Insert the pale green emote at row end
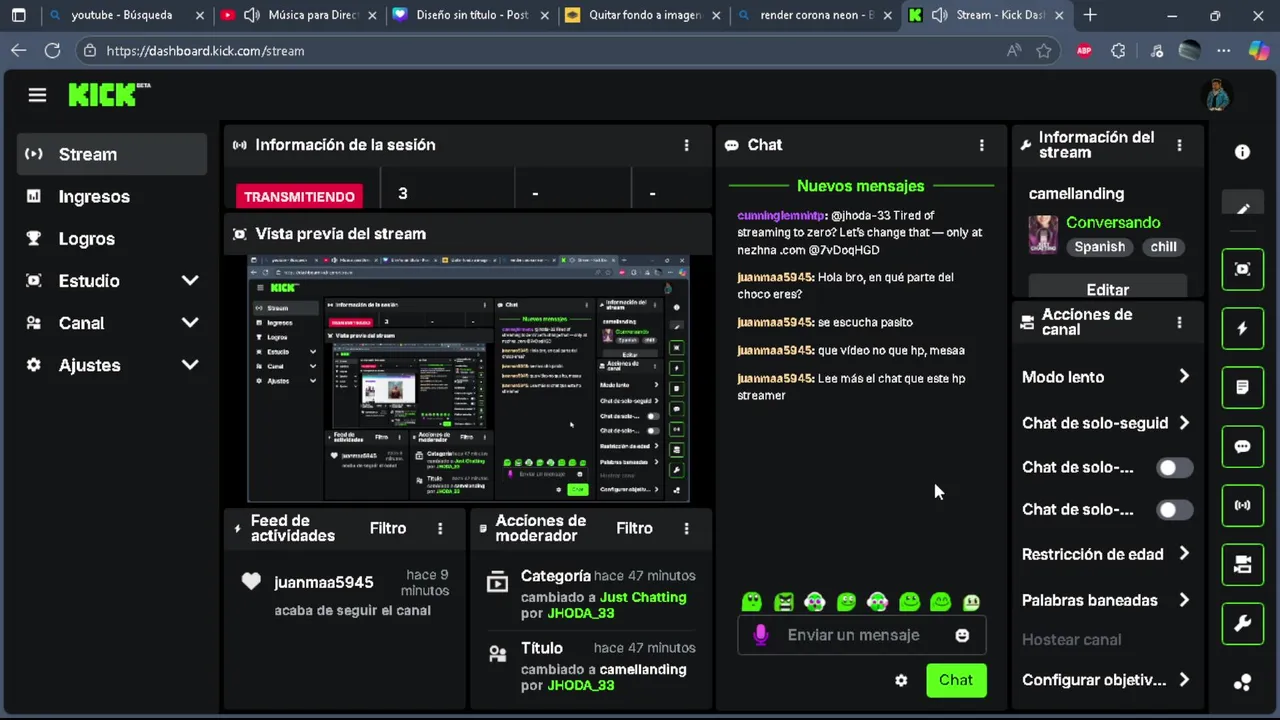The height and width of the screenshot is (720, 1280). point(971,602)
